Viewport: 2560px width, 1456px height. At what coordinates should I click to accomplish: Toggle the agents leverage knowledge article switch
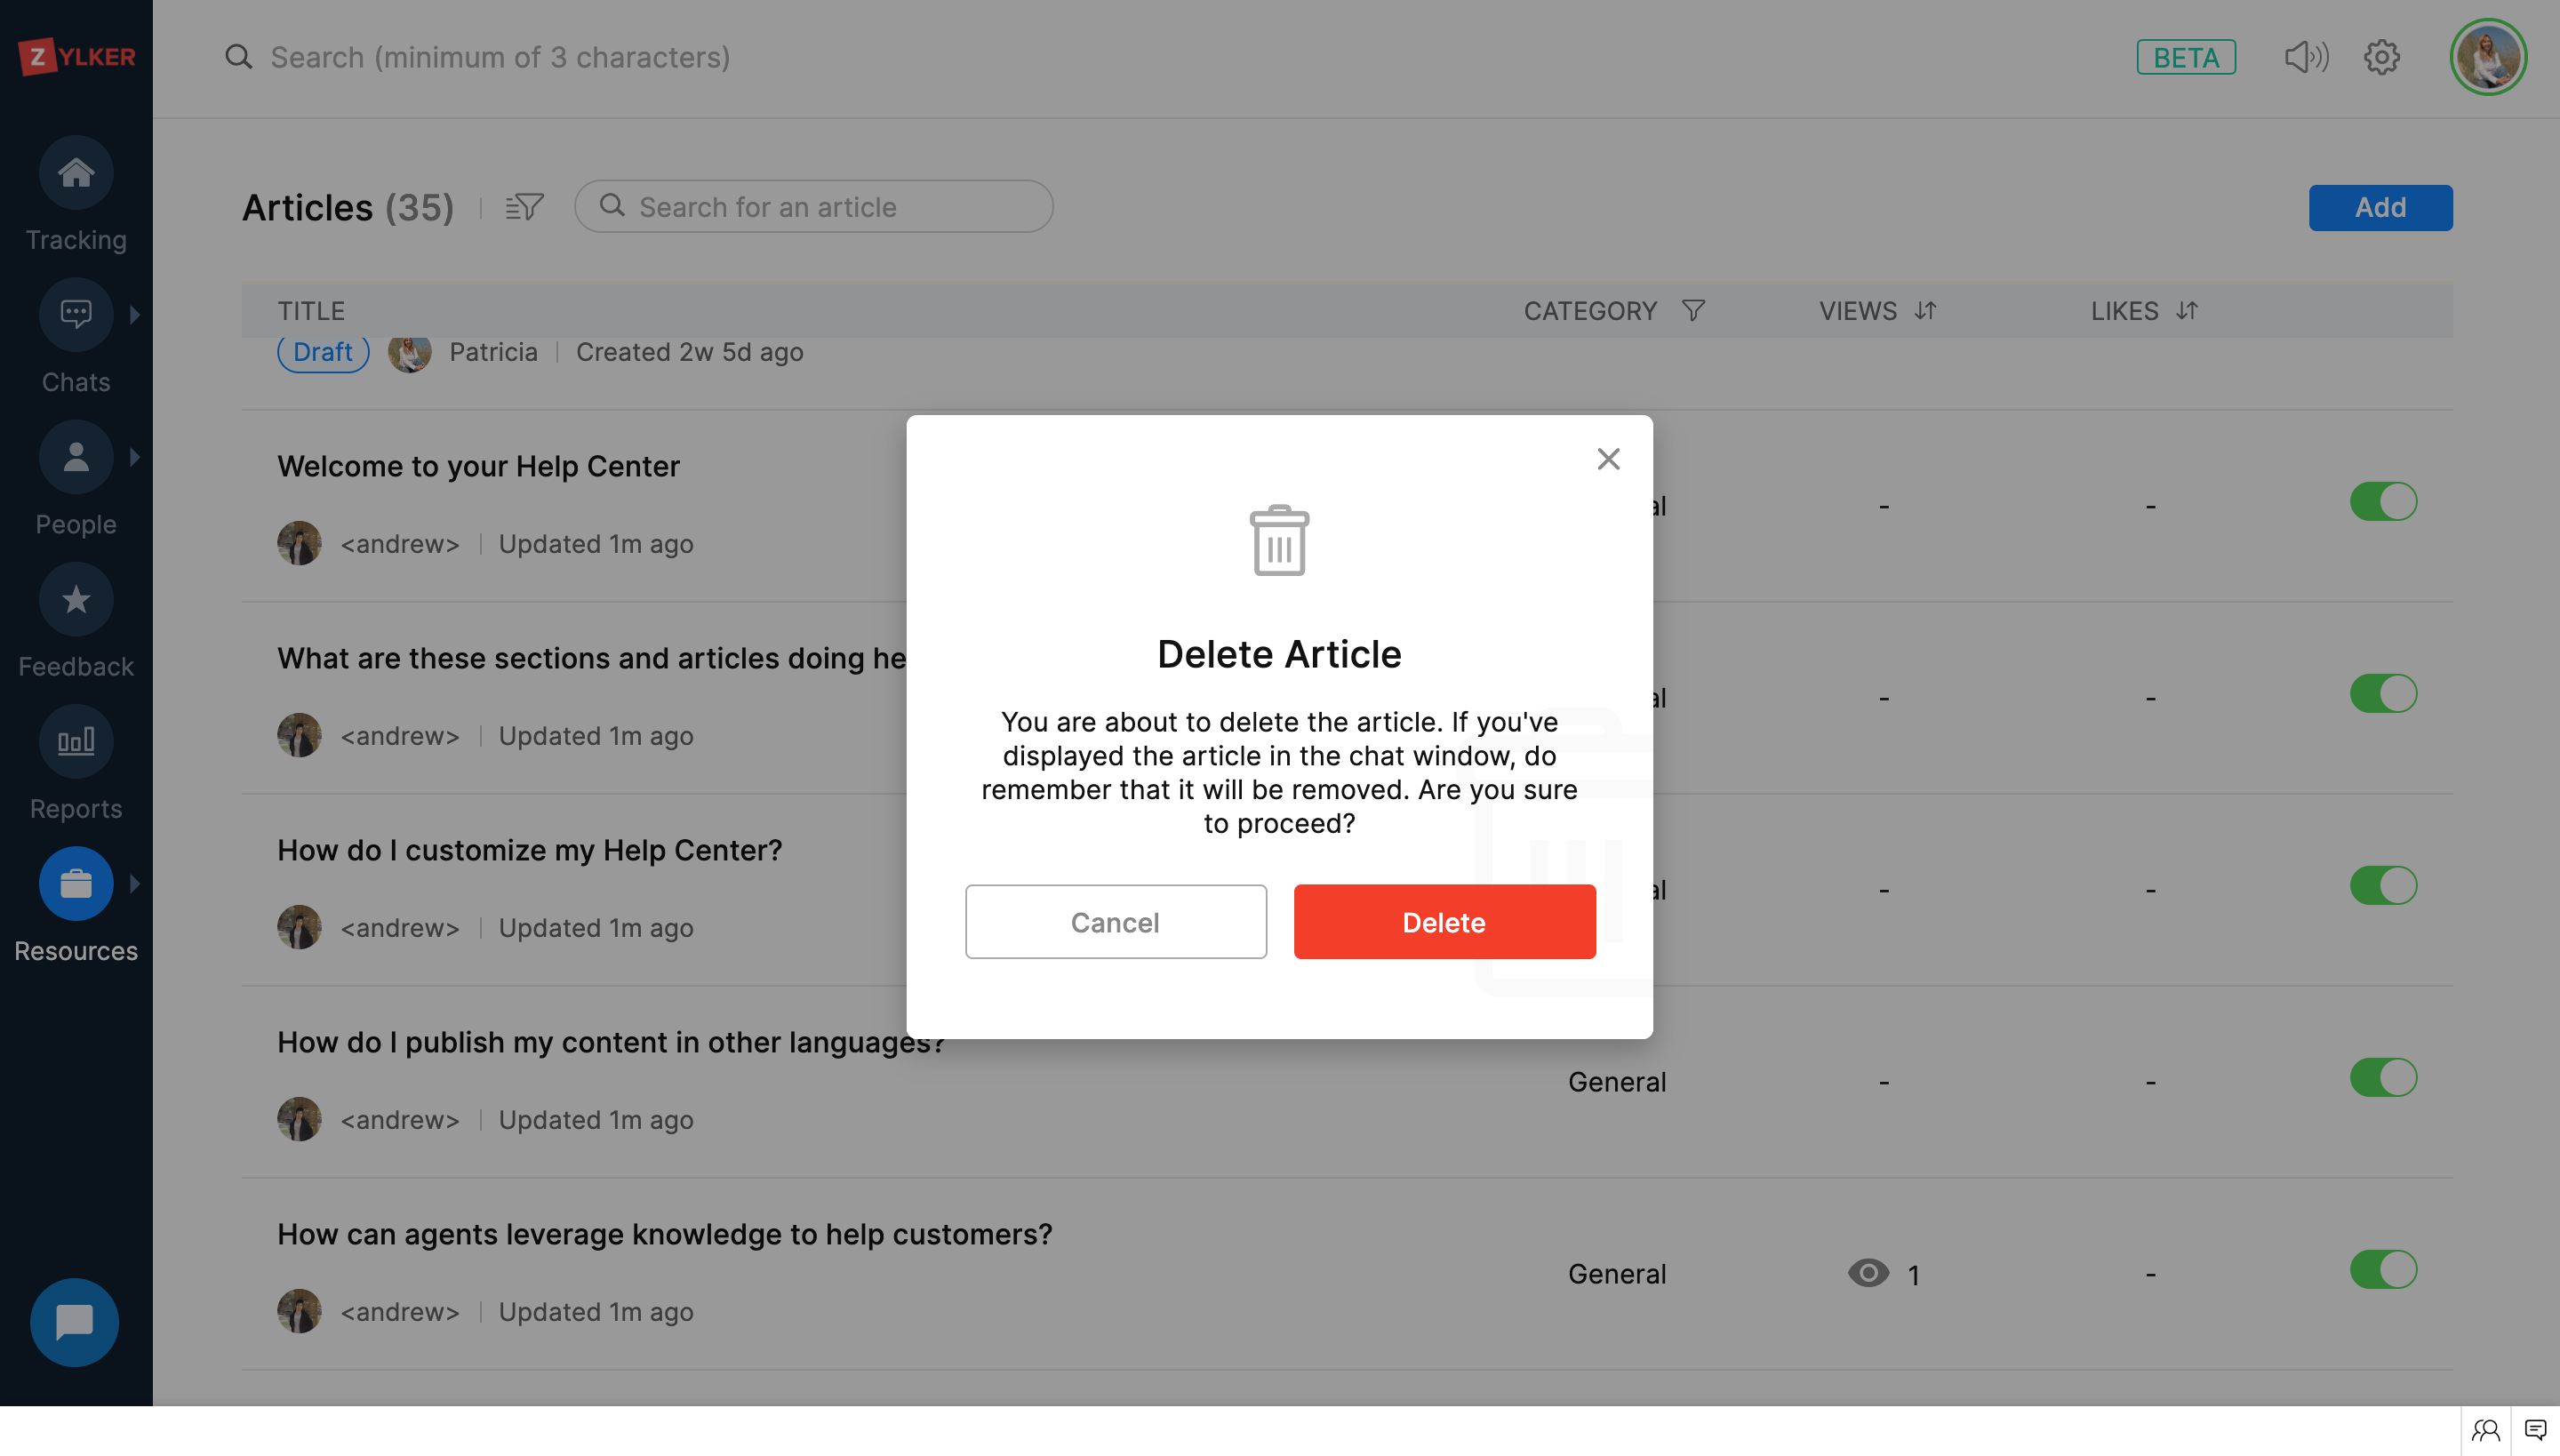pos(2383,1270)
